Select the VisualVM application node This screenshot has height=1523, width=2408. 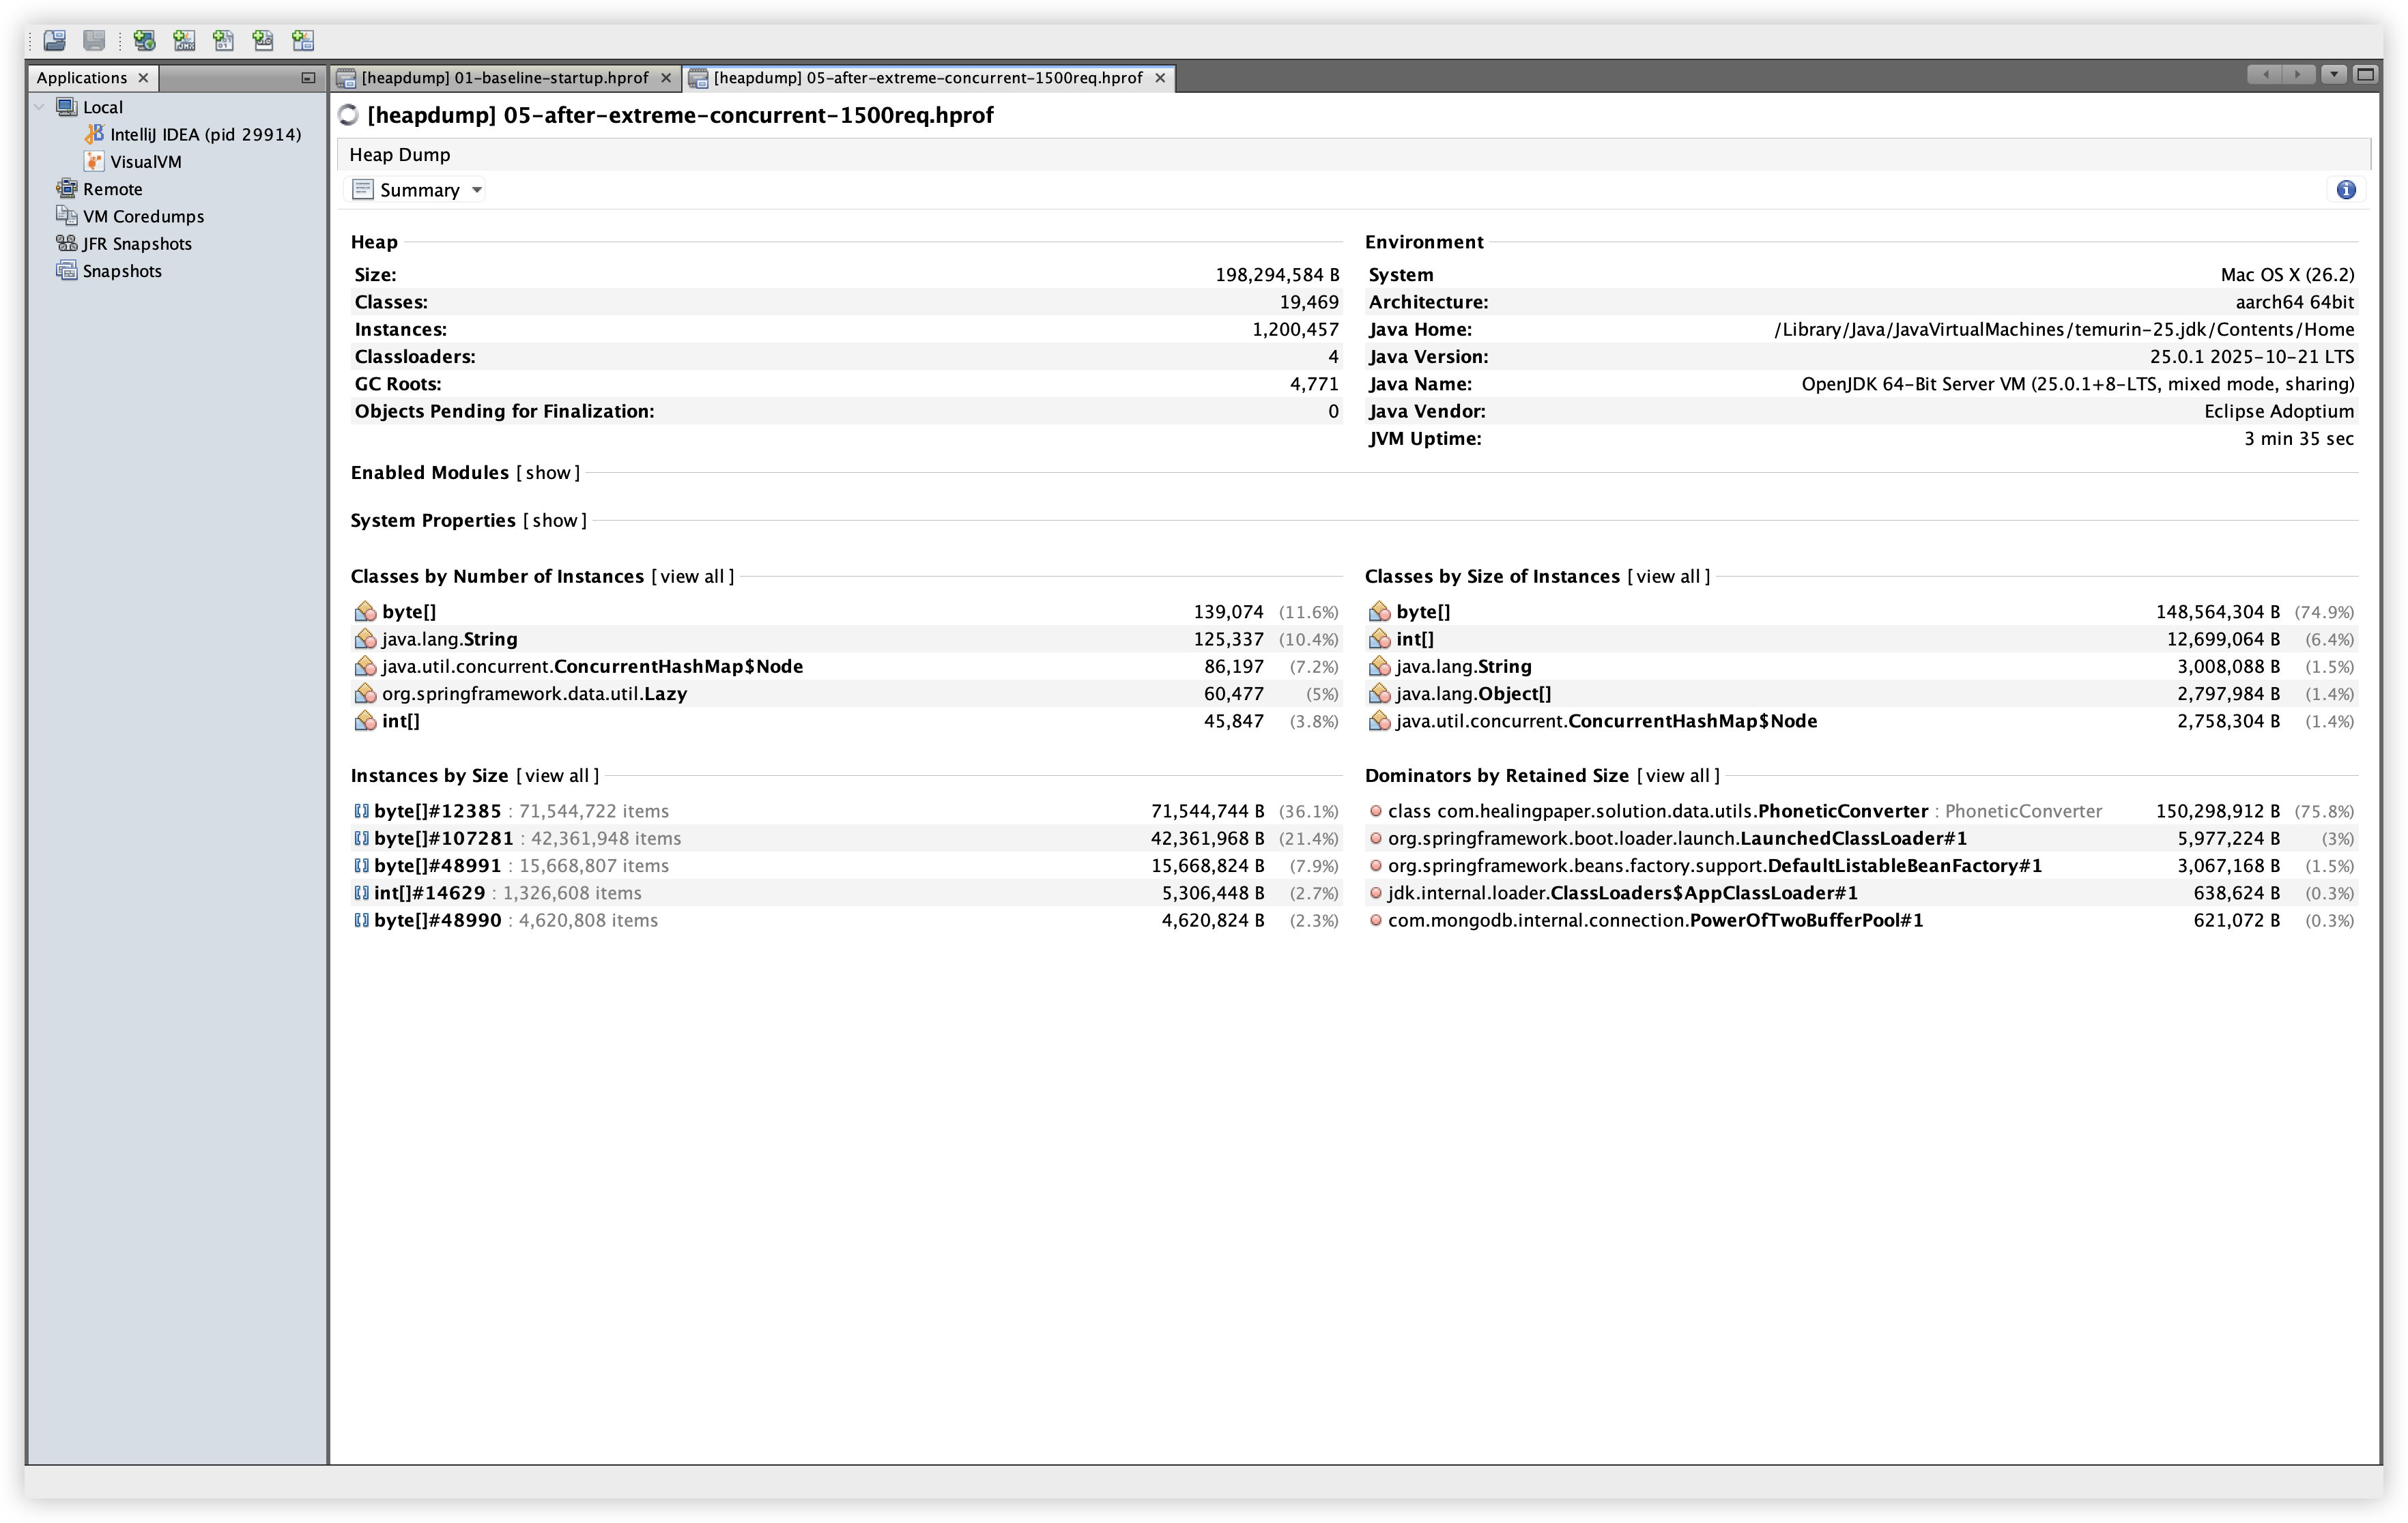click(x=145, y=161)
